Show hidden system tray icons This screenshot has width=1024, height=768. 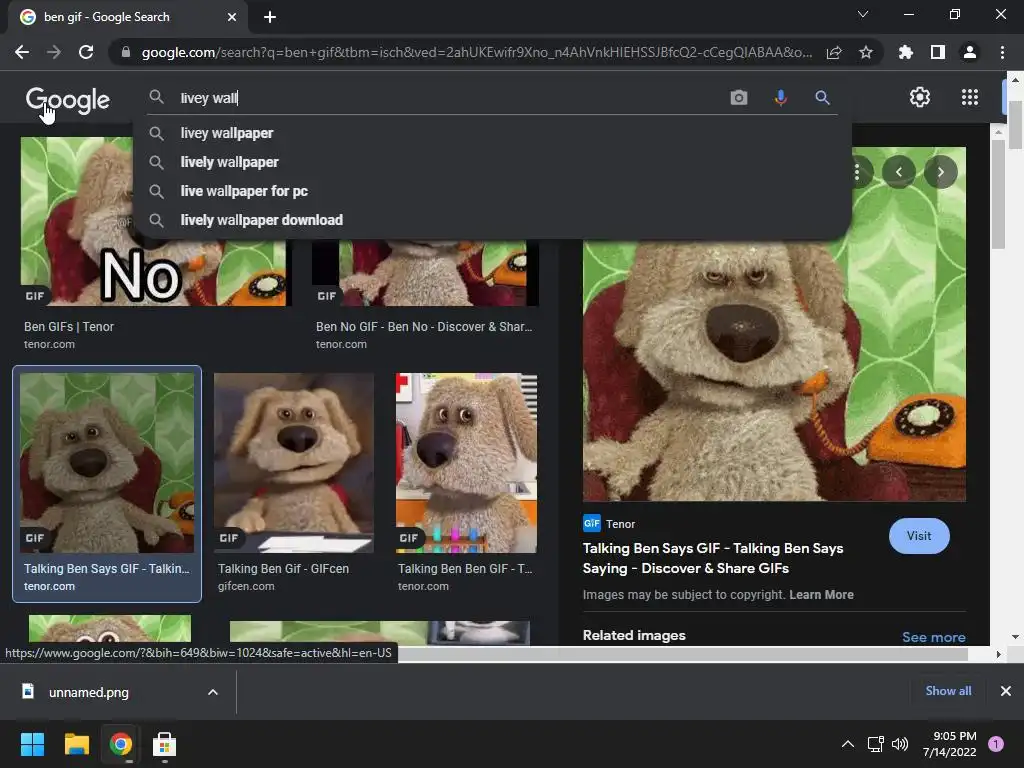pos(848,744)
